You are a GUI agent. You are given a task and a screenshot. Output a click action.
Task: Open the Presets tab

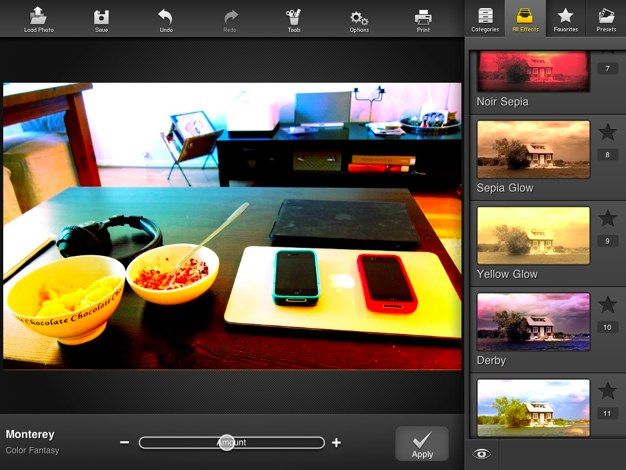606,19
